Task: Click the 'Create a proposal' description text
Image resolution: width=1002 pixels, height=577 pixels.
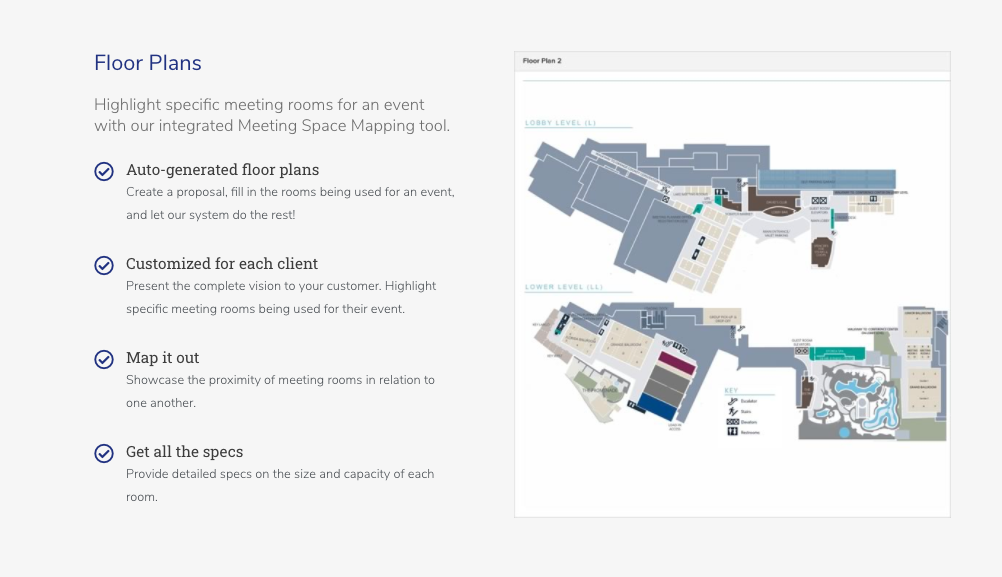Action: coord(290,203)
